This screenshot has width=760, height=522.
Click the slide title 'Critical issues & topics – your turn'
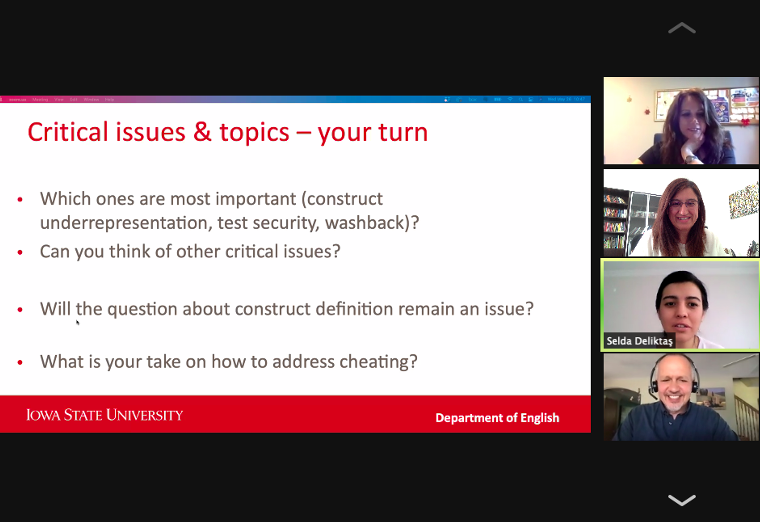point(227,132)
